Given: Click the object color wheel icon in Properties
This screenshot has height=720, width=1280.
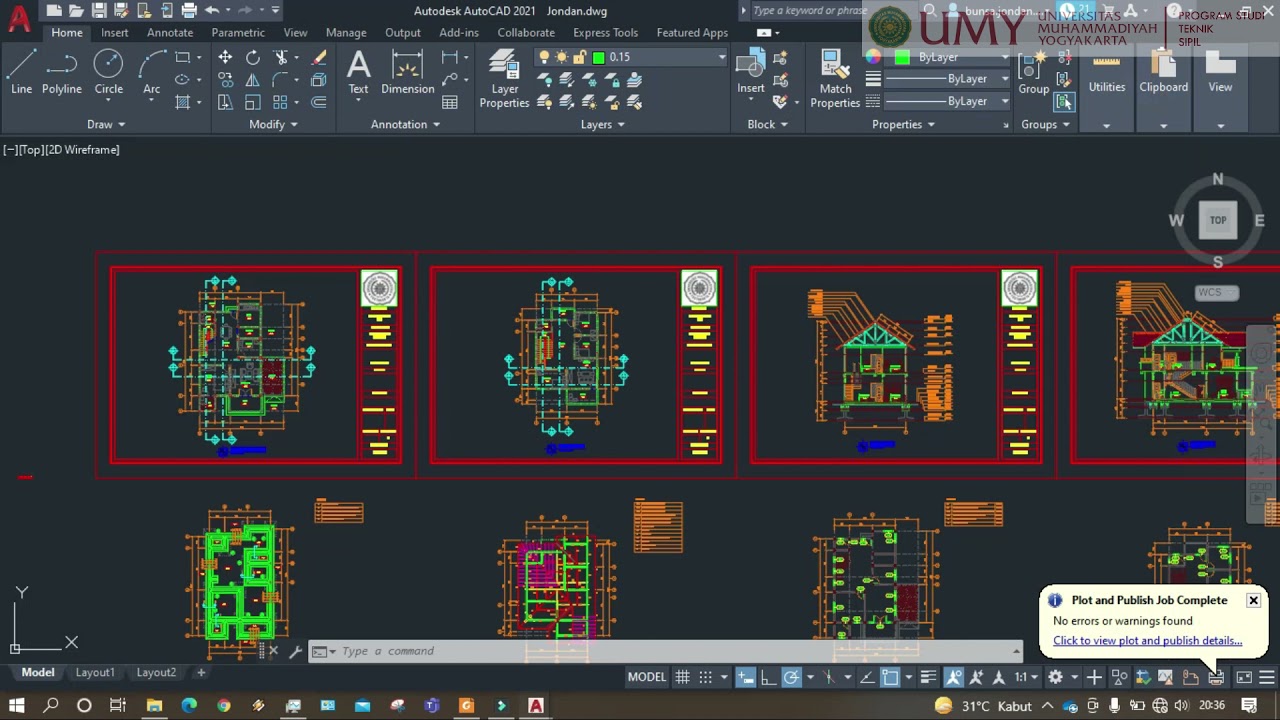Looking at the screenshot, I should (873, 57).
